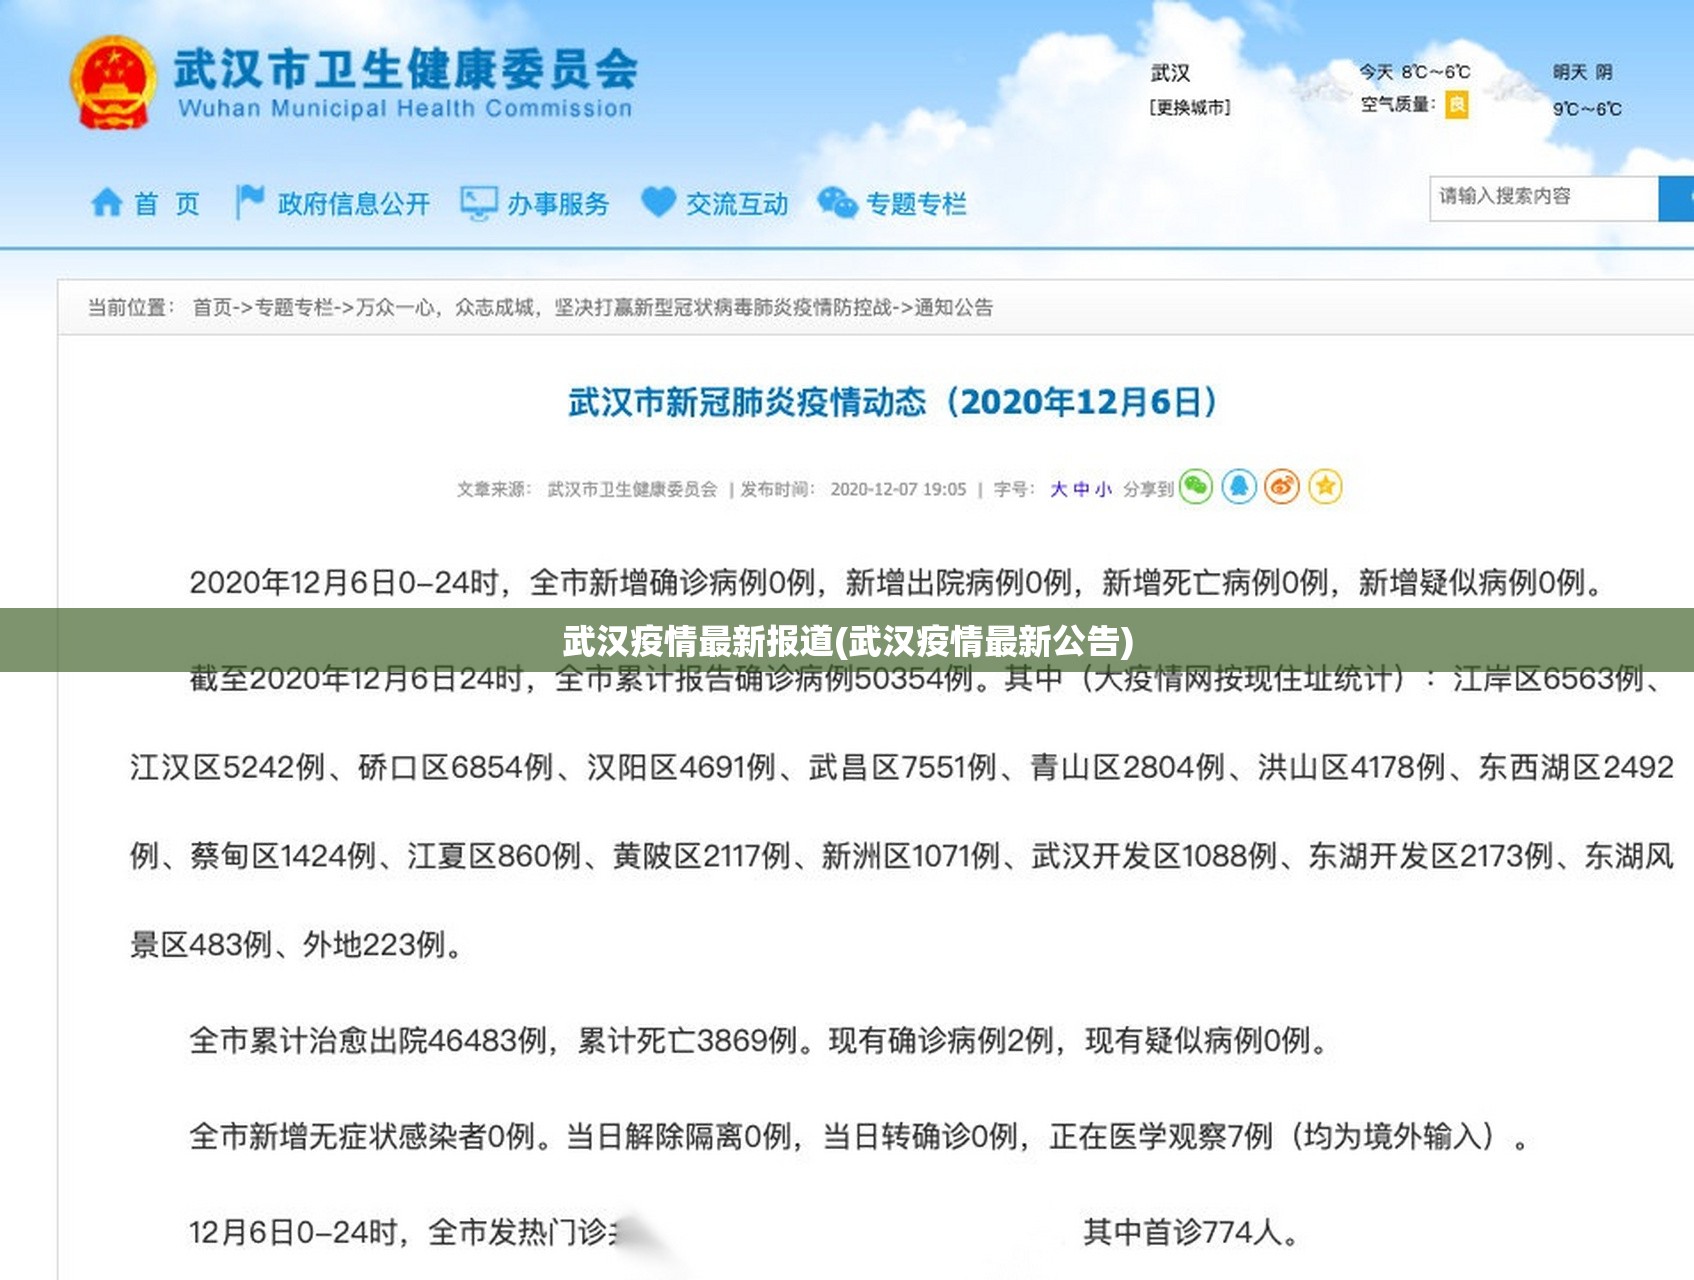Screen dimensions: 1694x1280
Task: Open 专题专栏 menu item
Action: tap(916, 204)
